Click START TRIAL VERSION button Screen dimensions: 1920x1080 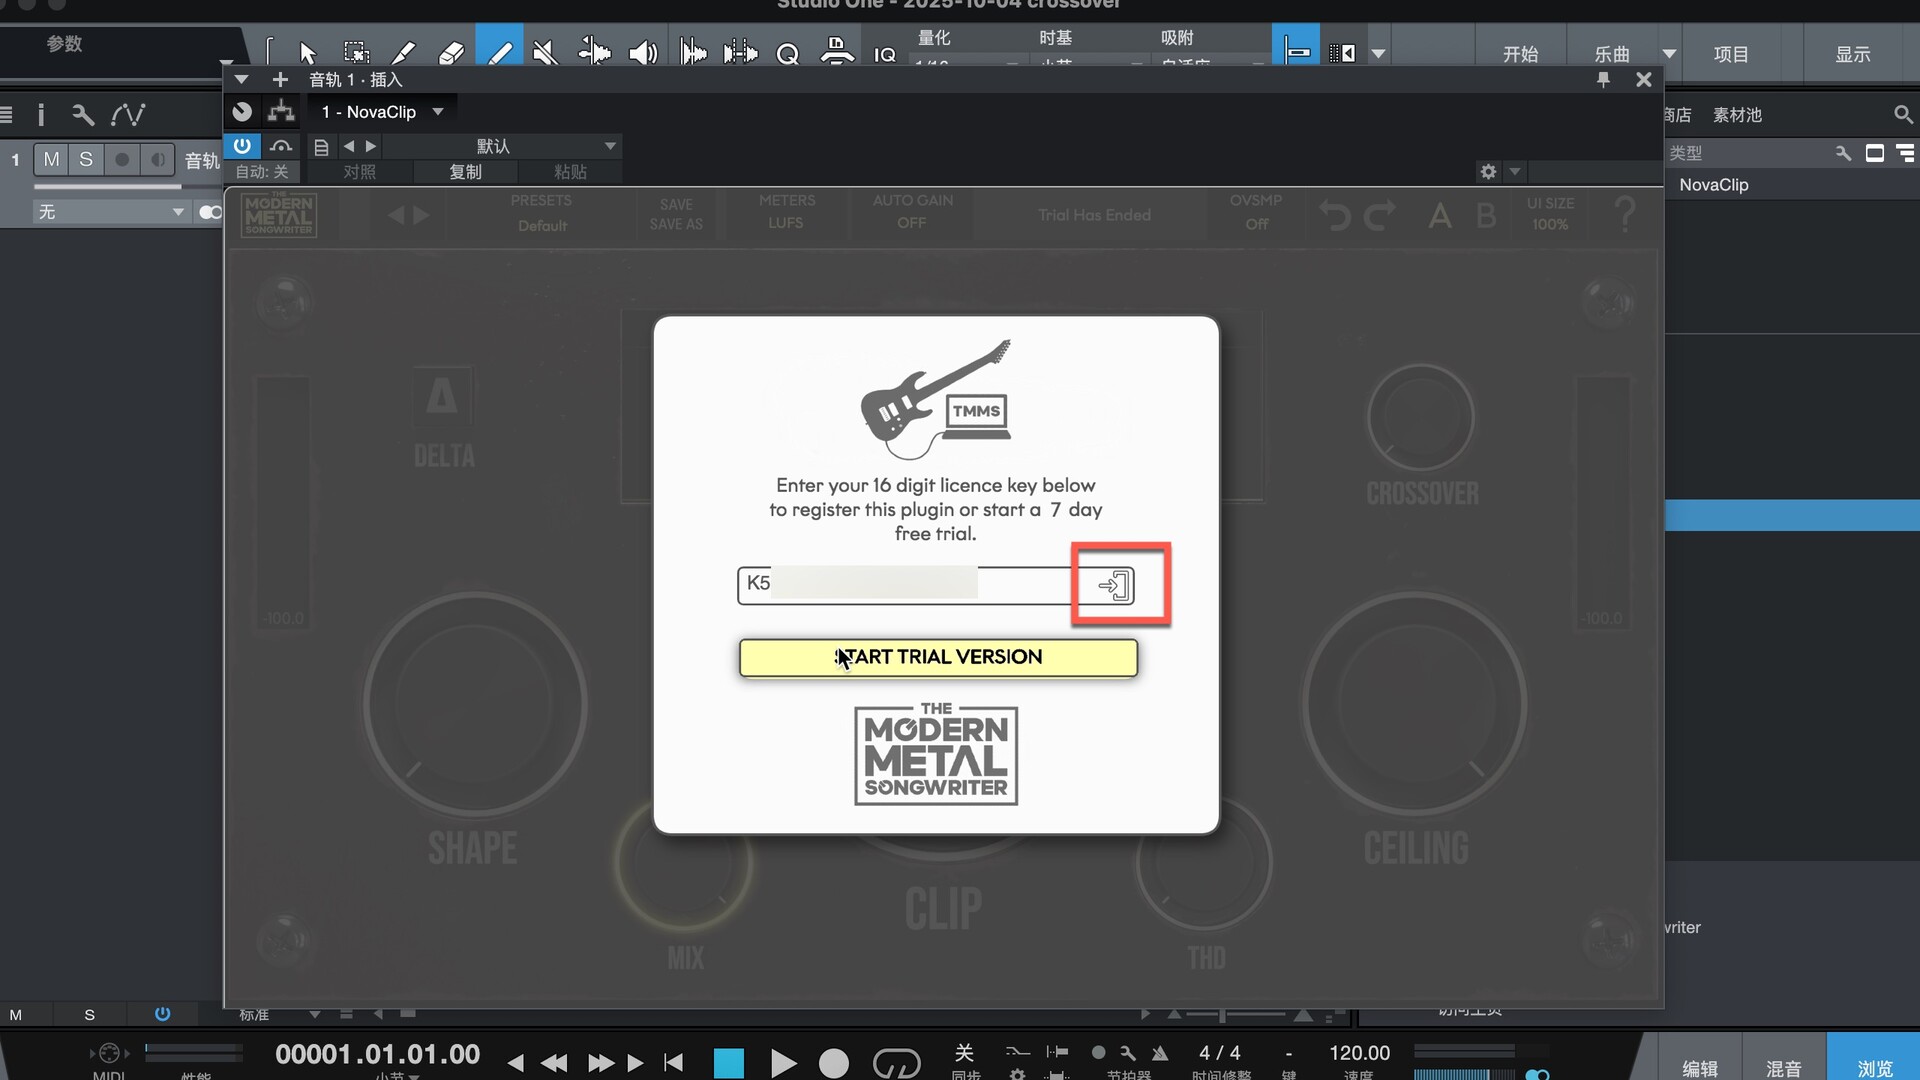pyautogui.click(x=938, y=657)
